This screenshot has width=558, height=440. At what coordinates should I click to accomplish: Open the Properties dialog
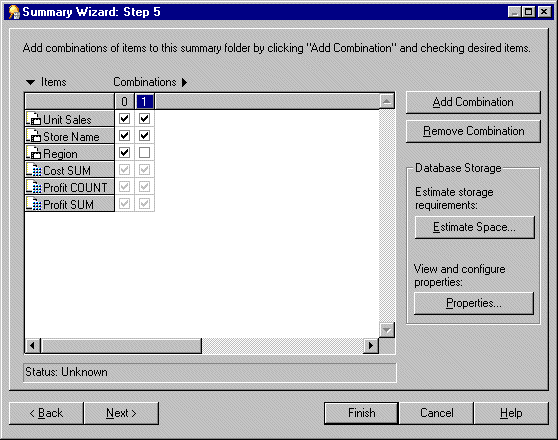coord(474,303)
